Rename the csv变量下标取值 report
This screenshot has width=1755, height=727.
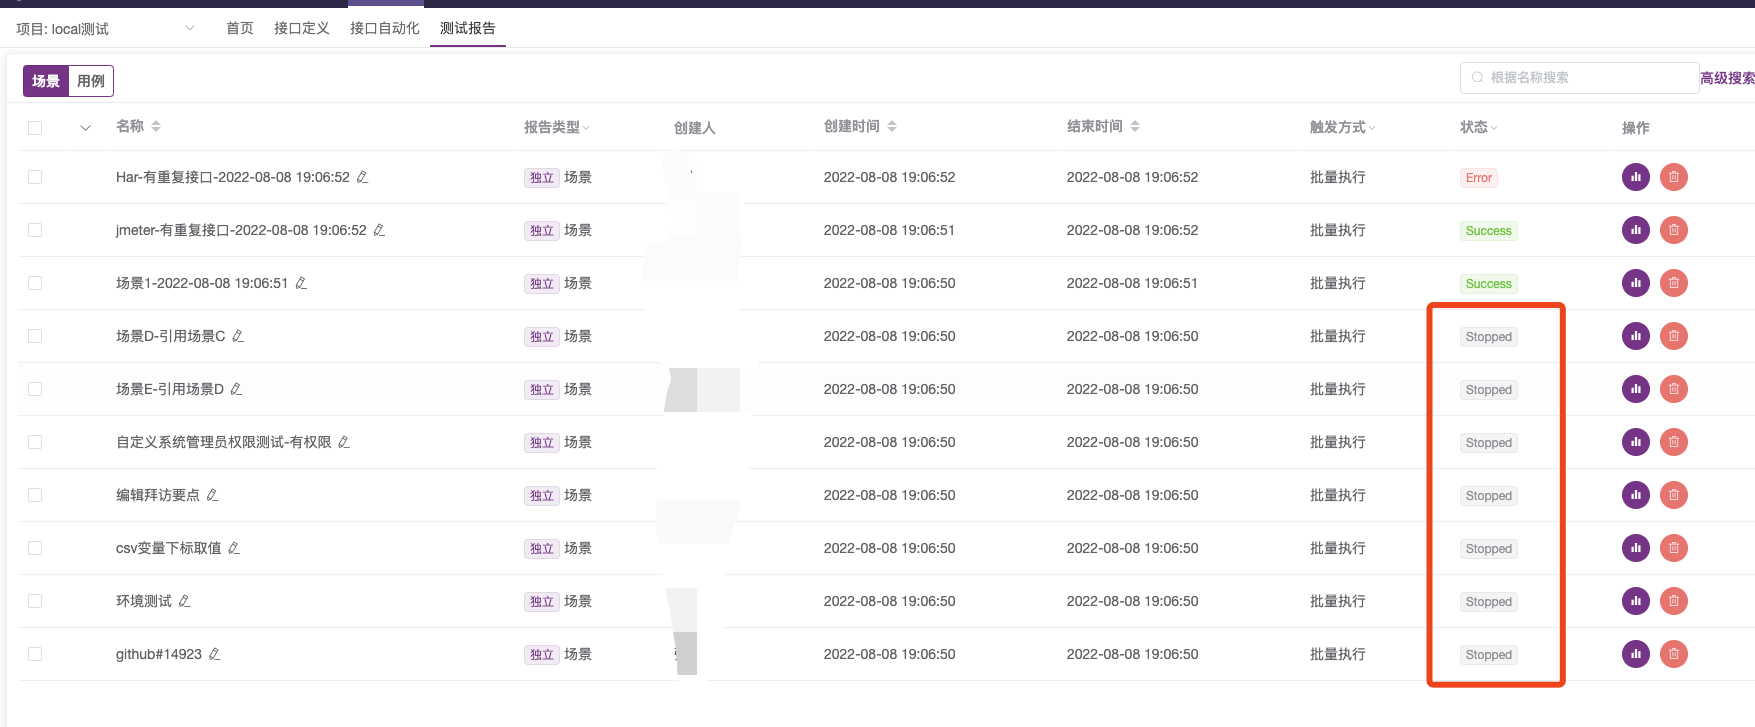tap(233, 548)
